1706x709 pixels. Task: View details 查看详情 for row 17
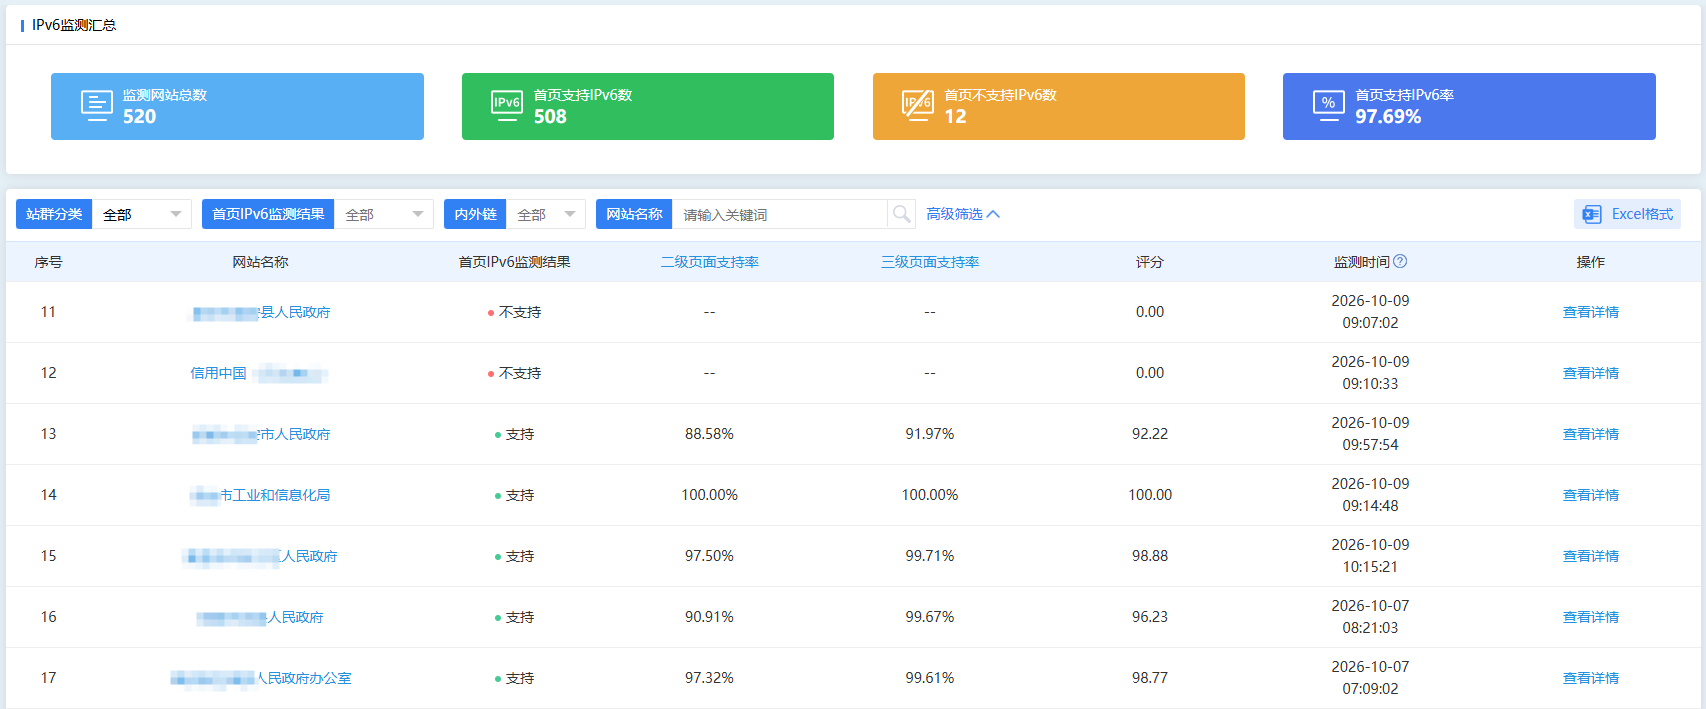click(1590, 678)
